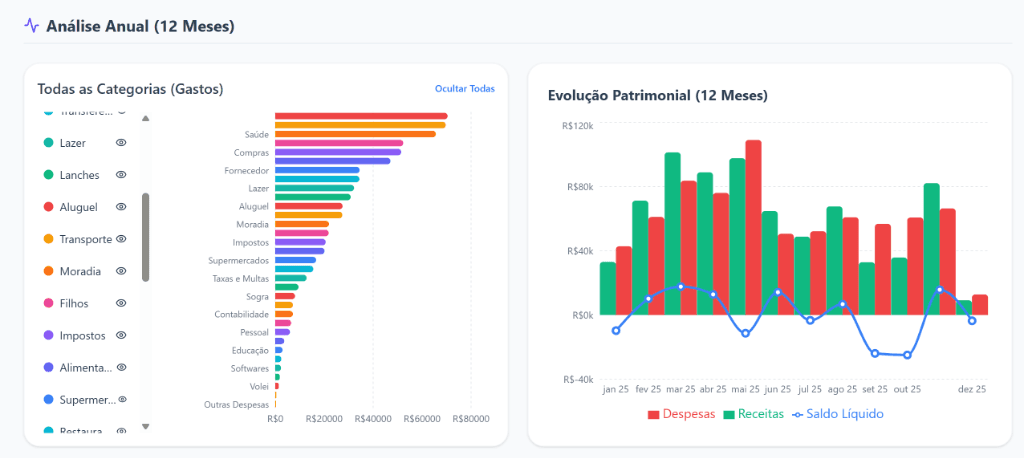This screenshot has width=1024, height=458.
Task: Click the pulse icon beside Análise Anual
Action: (x=33, y=26)
